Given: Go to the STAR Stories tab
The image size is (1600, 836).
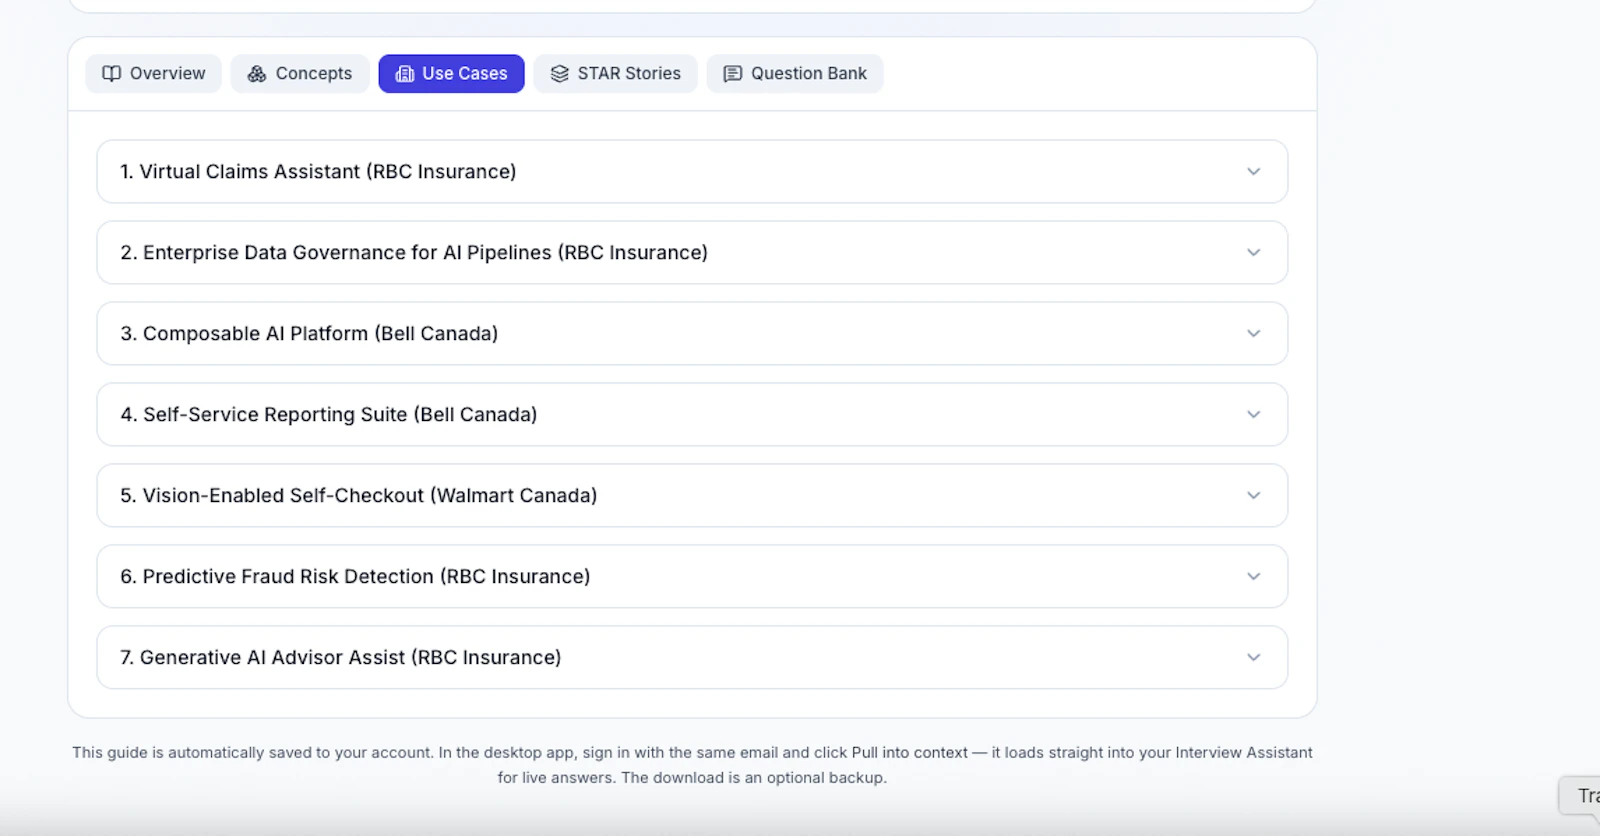Looking at the screenshot, I should [616, 74].
